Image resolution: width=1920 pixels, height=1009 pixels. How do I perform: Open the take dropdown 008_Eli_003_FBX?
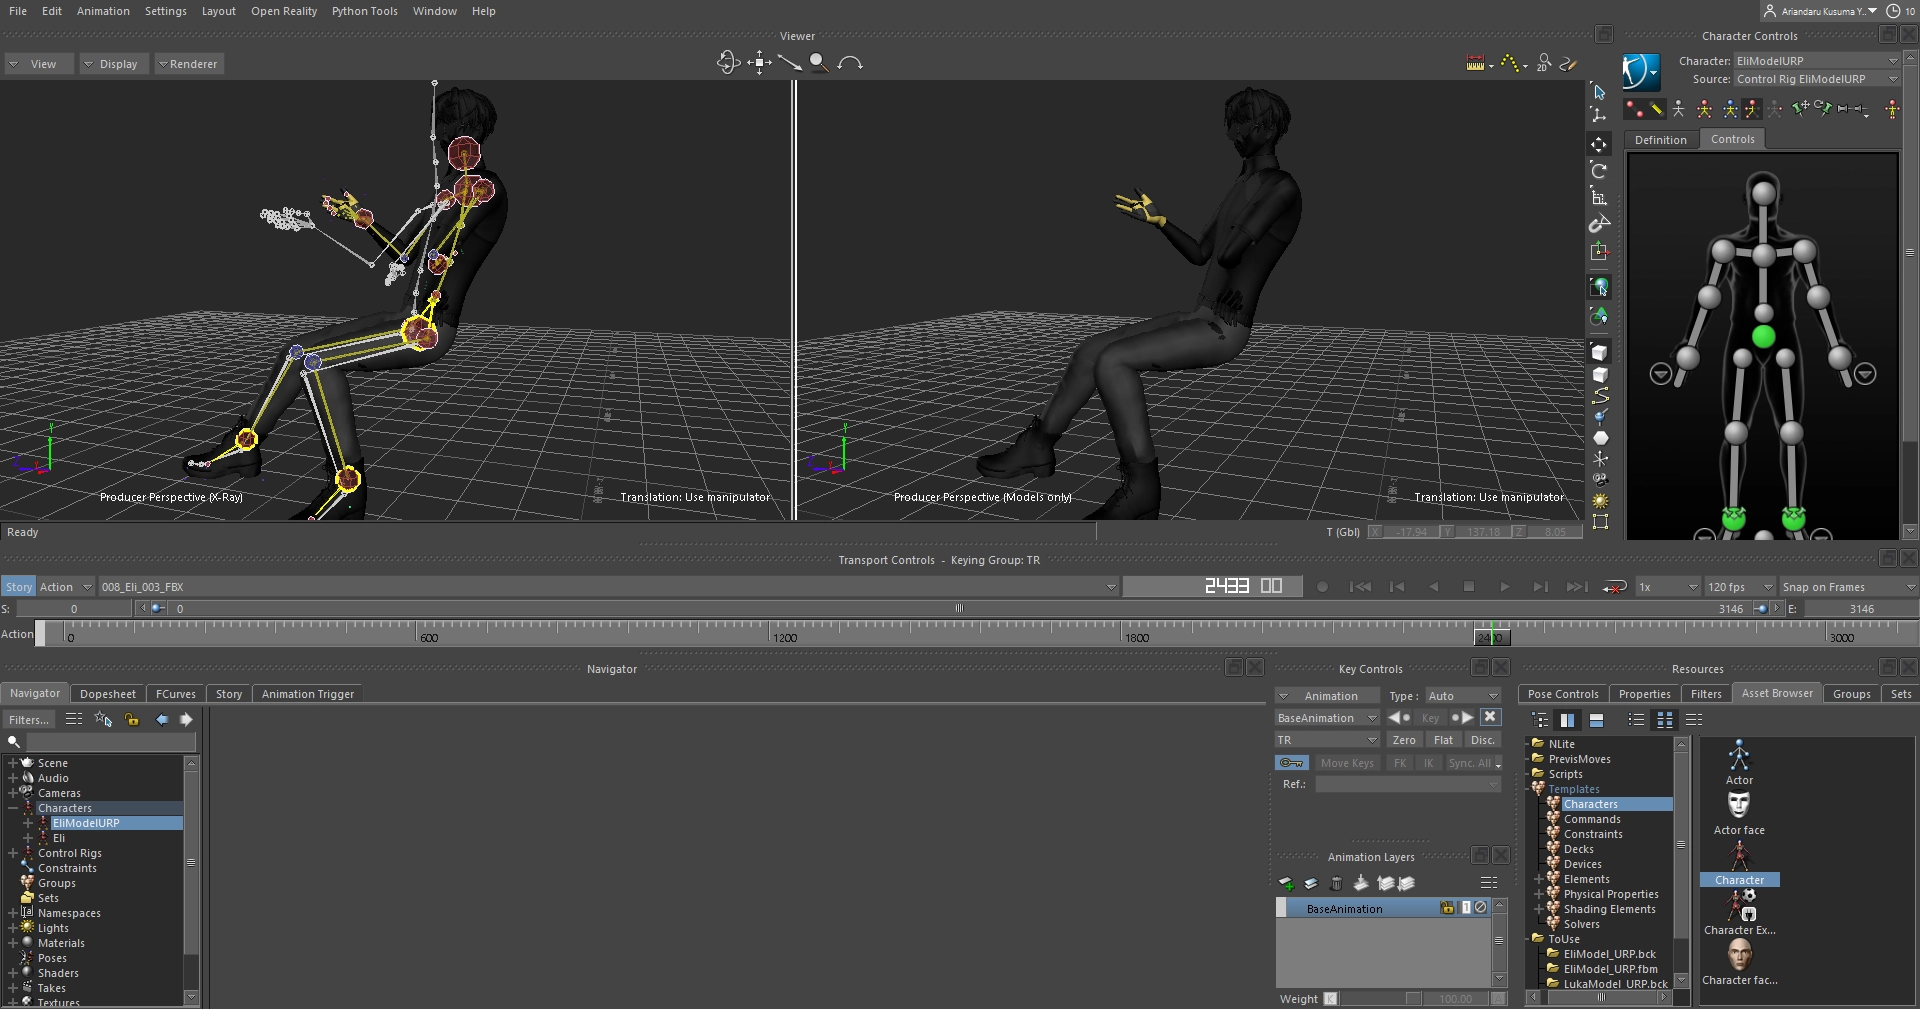point(608,587)
